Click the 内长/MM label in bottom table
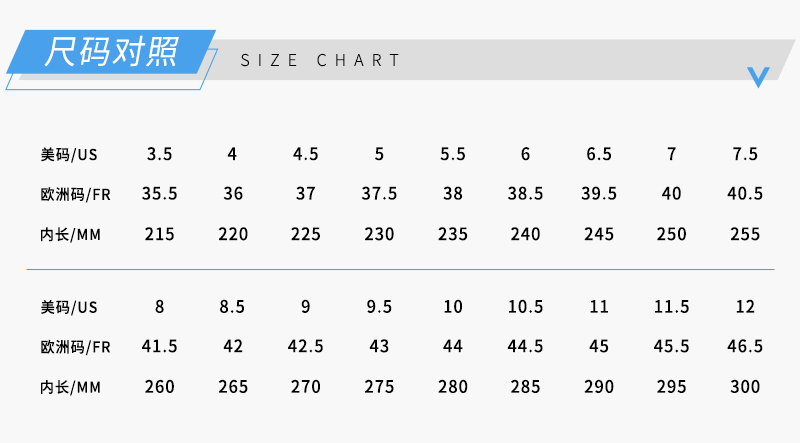Viewport: 800px width, 443px height. (x=70, y=388)
